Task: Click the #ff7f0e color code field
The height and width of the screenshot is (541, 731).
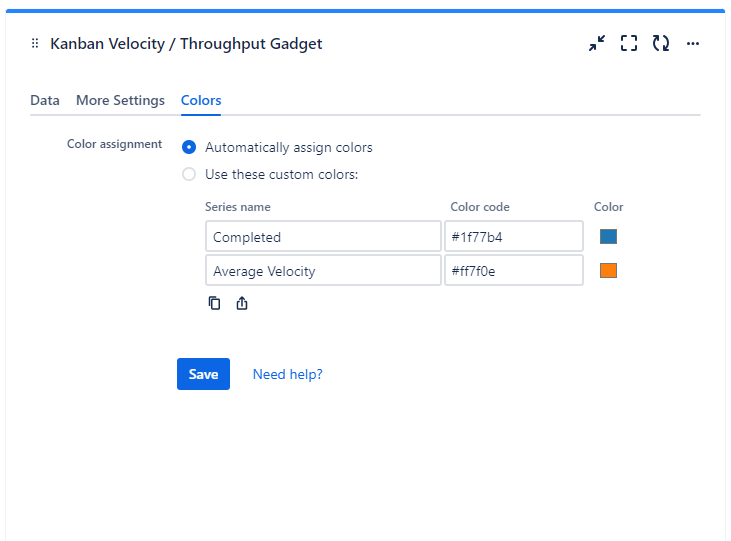Action: tap(514, 270)
